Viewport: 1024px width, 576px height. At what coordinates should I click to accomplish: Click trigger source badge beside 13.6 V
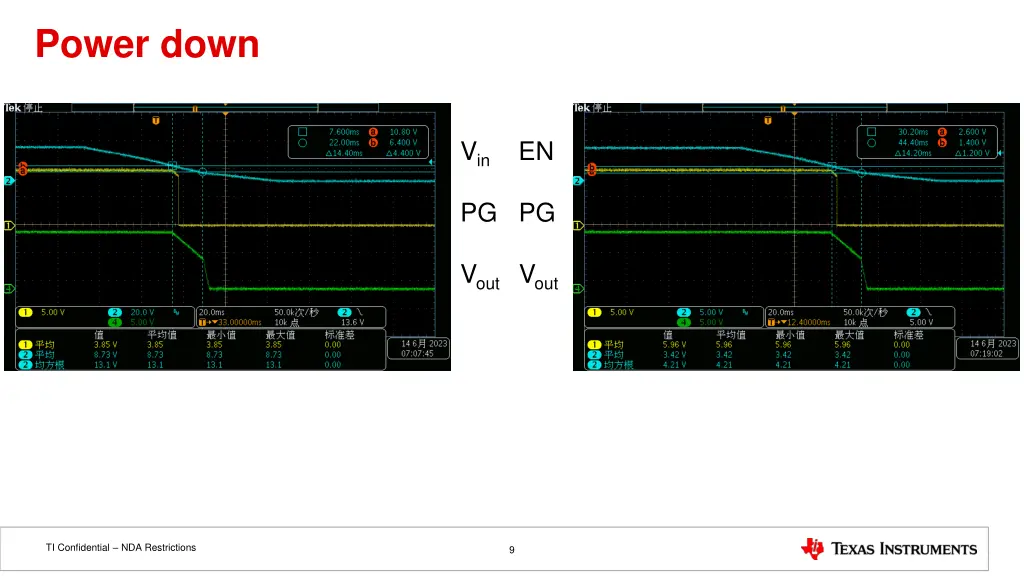345,312
